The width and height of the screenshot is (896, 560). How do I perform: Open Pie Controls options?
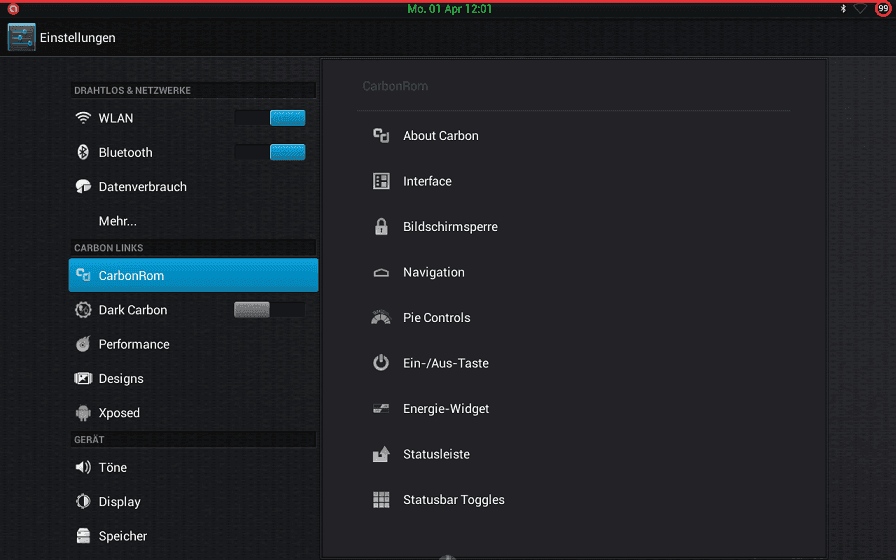click(574, 318)
